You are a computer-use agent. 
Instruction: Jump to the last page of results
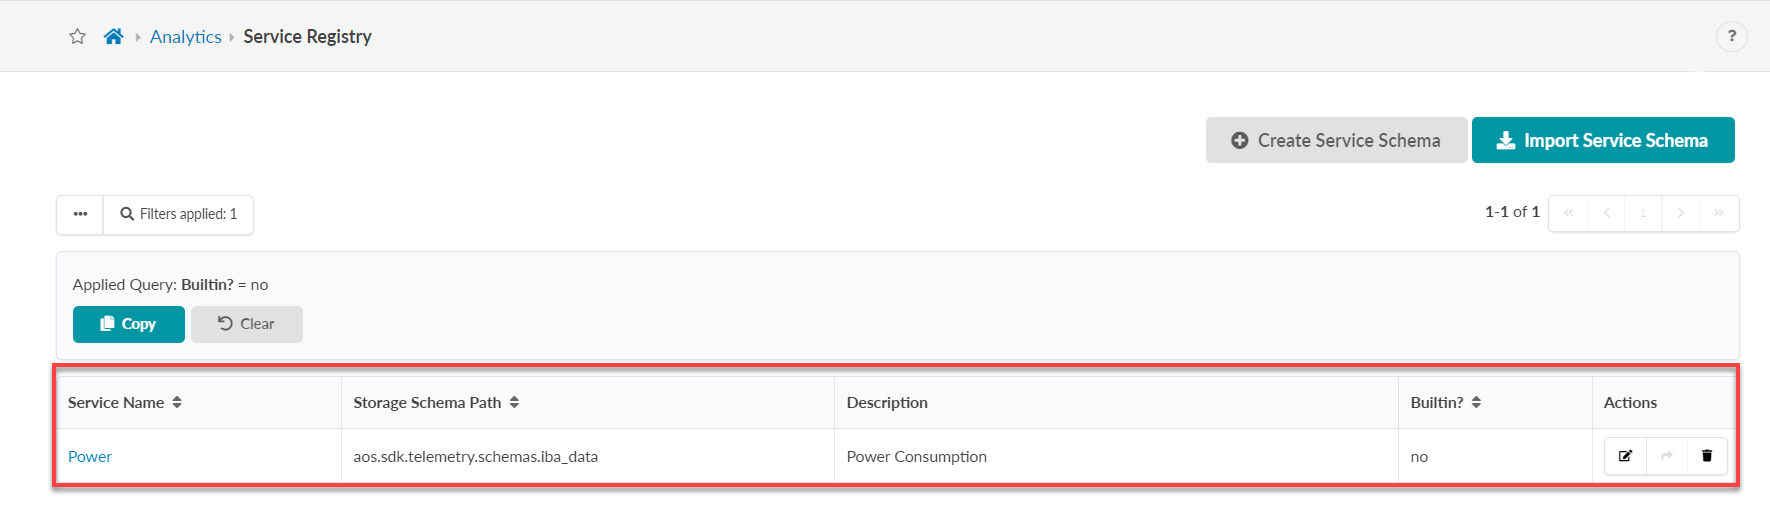[x=1719, y=213]
